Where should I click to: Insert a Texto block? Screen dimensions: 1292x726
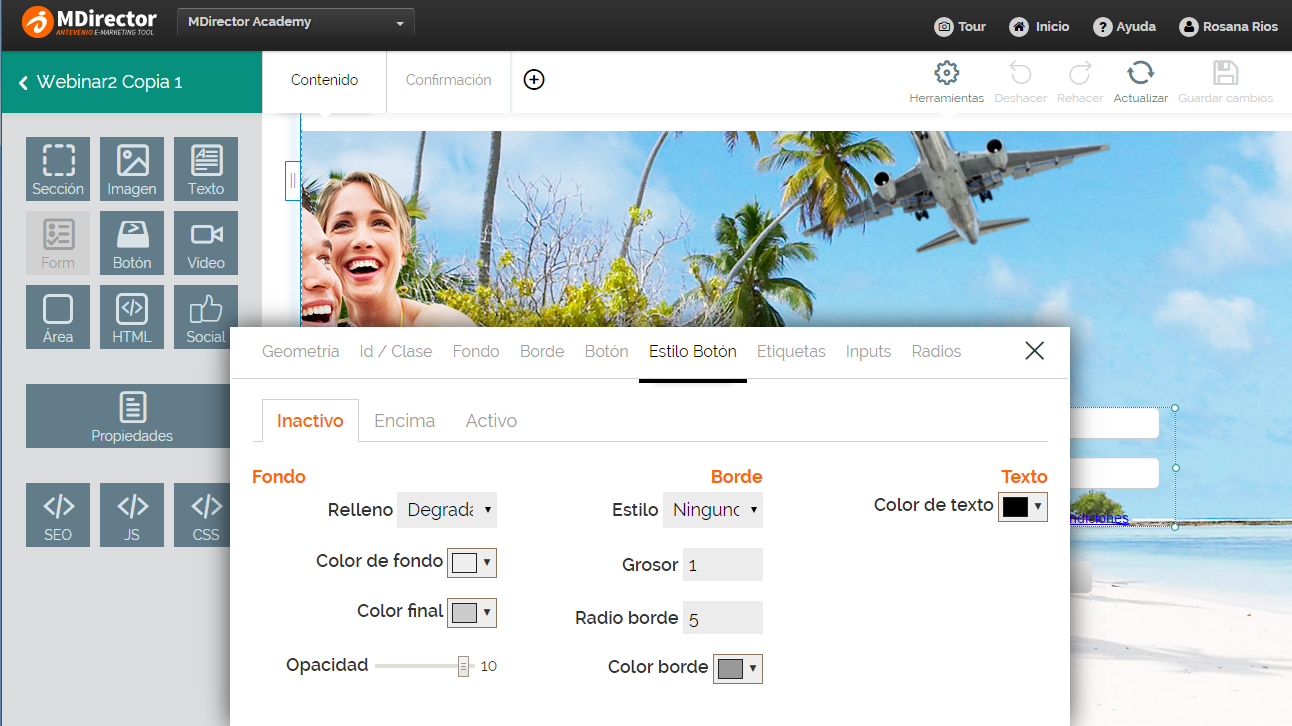coord(206,169)
